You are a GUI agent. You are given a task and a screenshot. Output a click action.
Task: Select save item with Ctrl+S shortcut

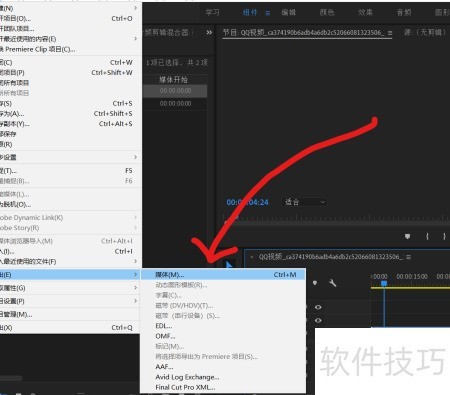coord(70,103)
